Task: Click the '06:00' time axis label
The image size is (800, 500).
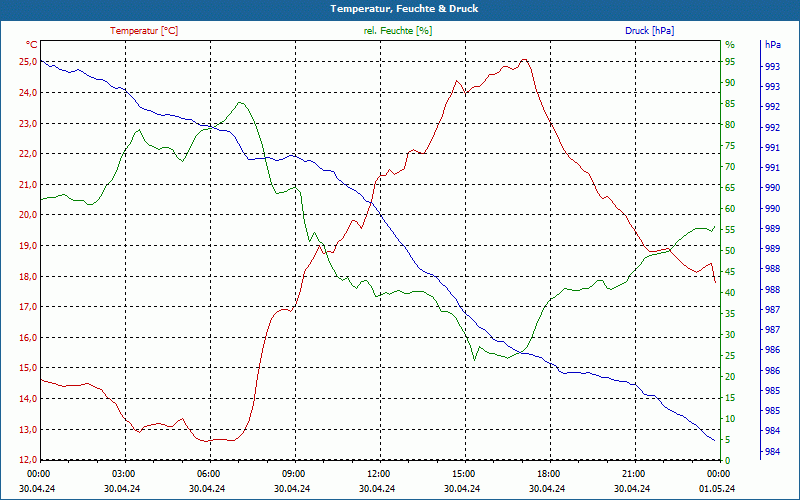Action: (208, 474)
